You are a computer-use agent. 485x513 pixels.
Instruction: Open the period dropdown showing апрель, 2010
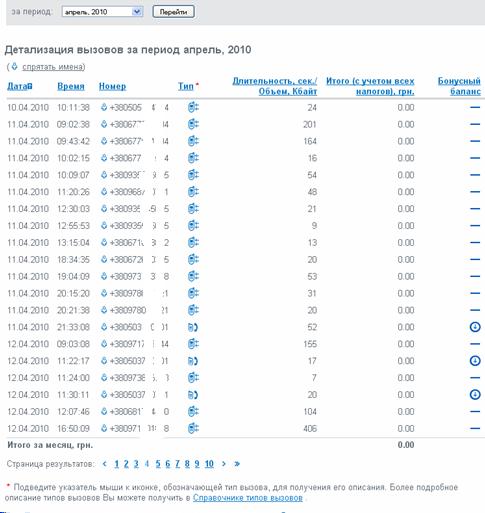[102, 12]
